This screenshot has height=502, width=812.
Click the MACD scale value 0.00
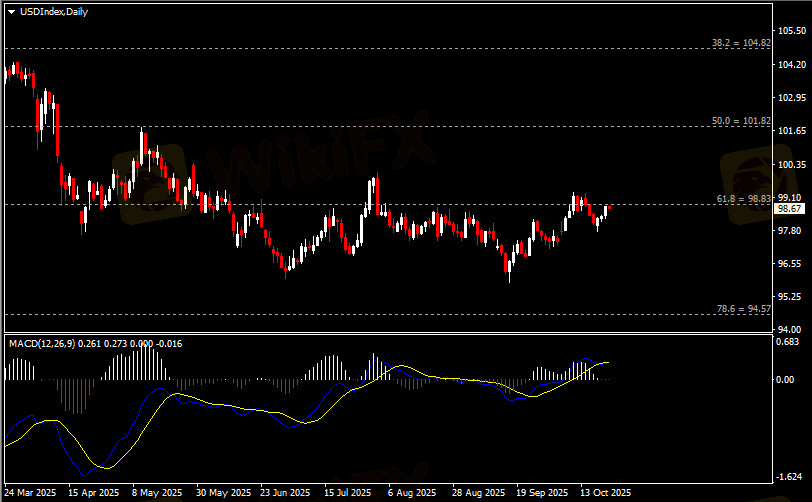pyautogui.click(x=785, y=380)
